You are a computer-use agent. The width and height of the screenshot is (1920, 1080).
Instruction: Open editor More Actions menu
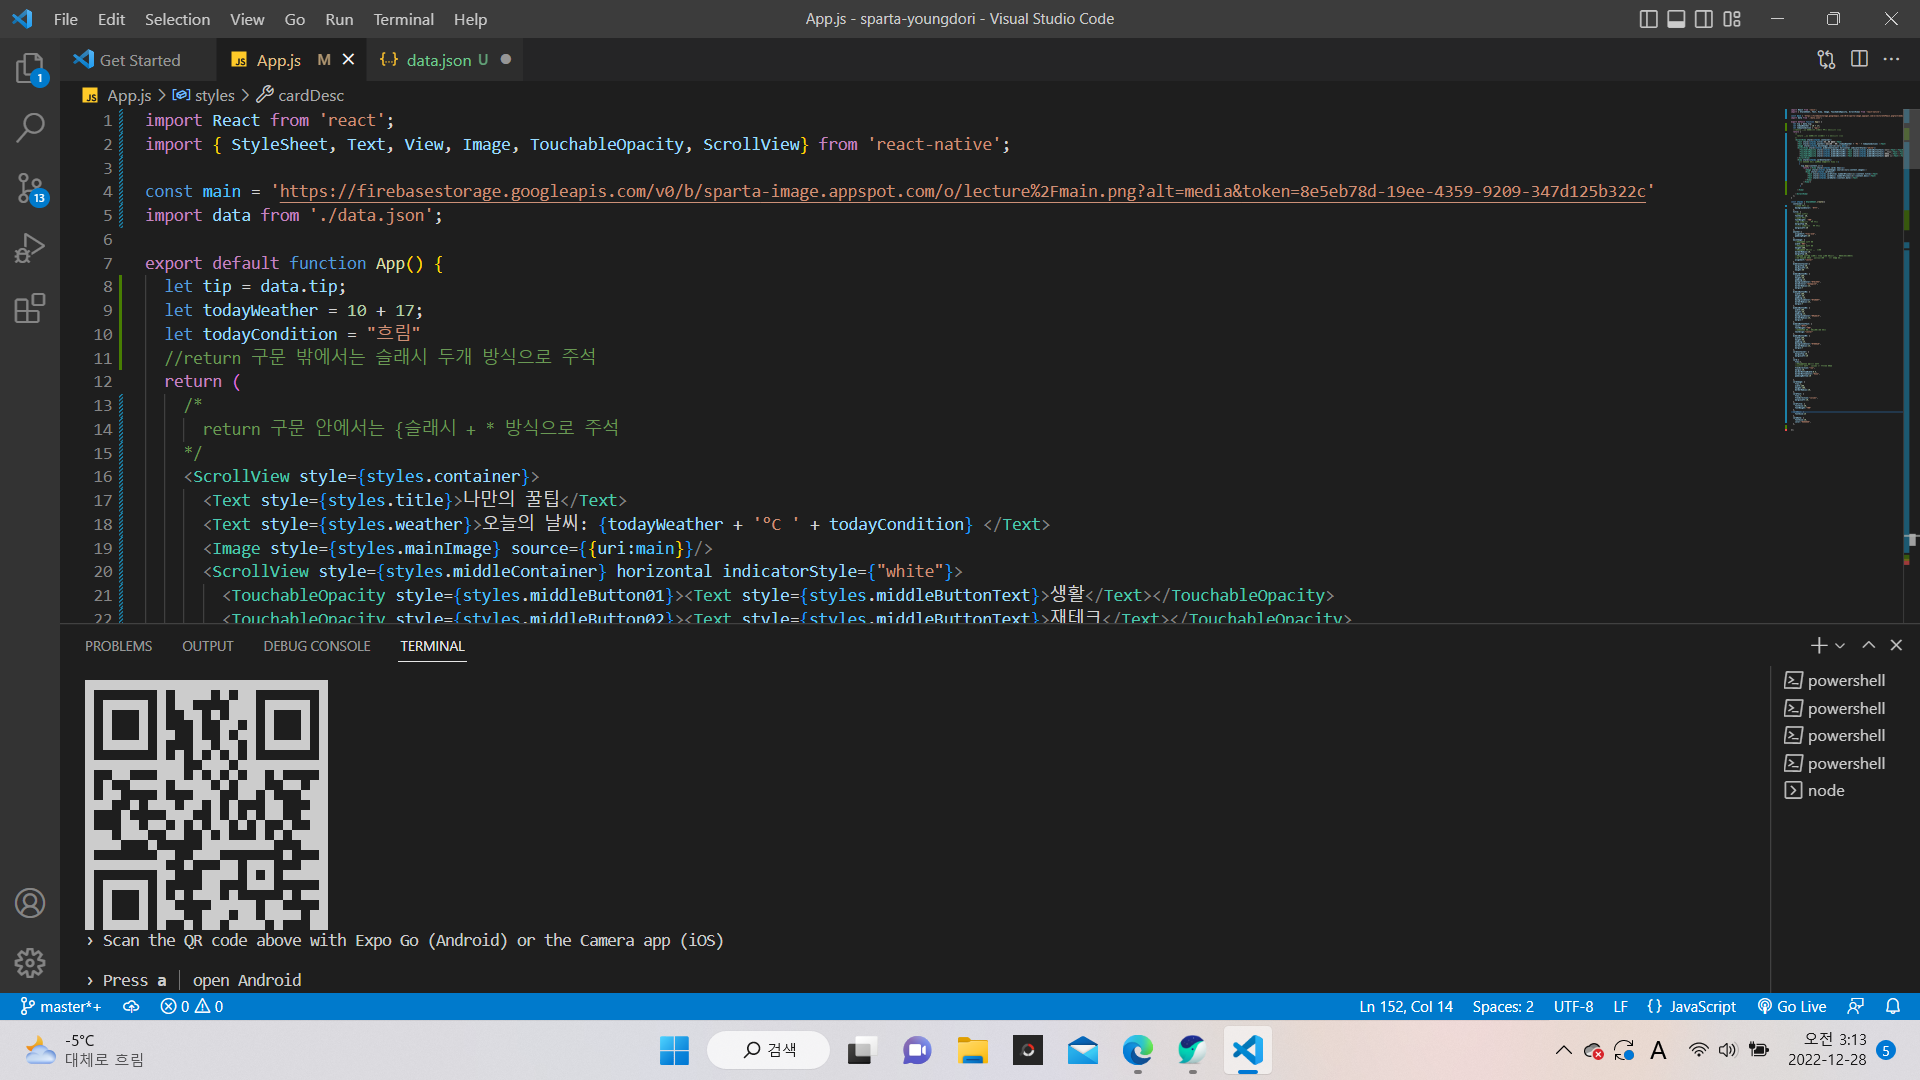pos(1891,60)
